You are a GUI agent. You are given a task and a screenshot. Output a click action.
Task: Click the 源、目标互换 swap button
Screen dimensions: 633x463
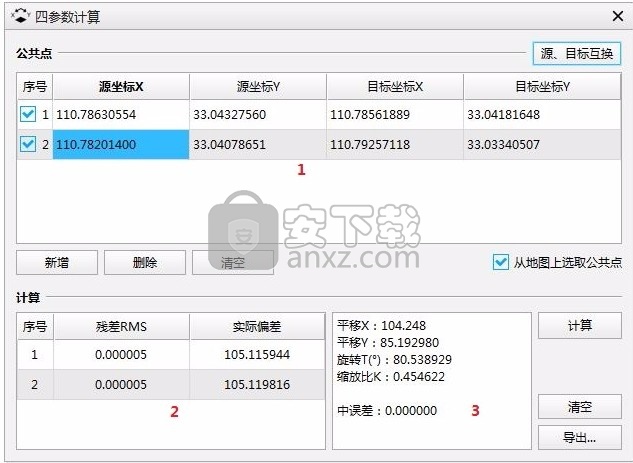pyautogui.click(x=577, y=53)
